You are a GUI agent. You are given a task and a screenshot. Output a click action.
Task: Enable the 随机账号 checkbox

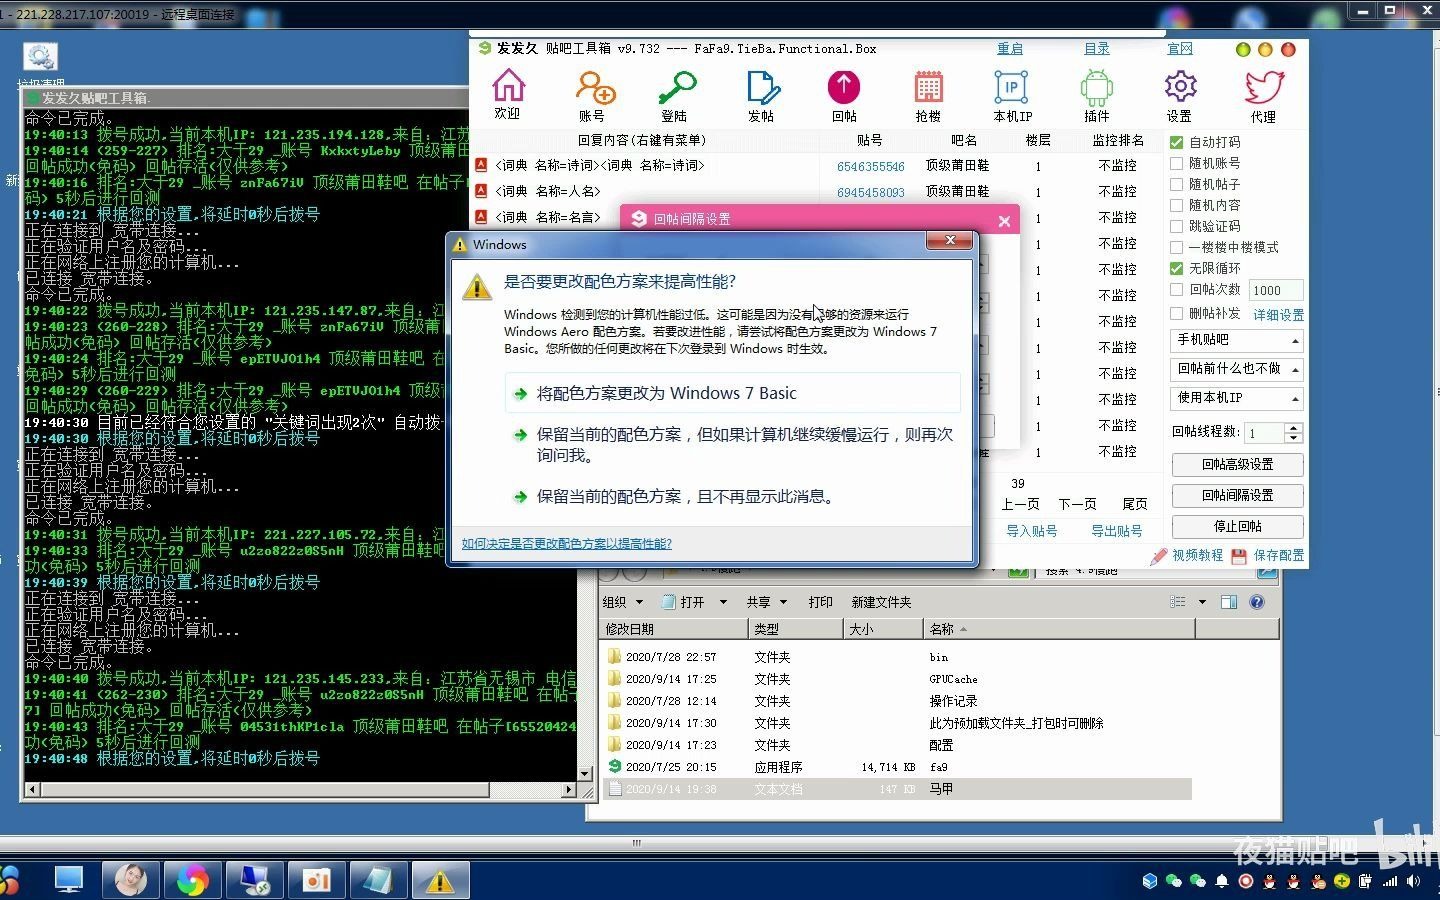(x=1177, y=163)
